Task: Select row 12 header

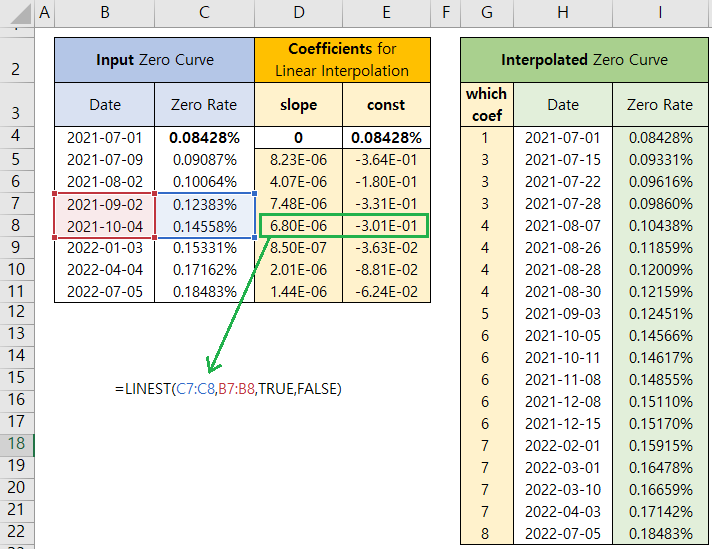Action: [x=17, y=312]
